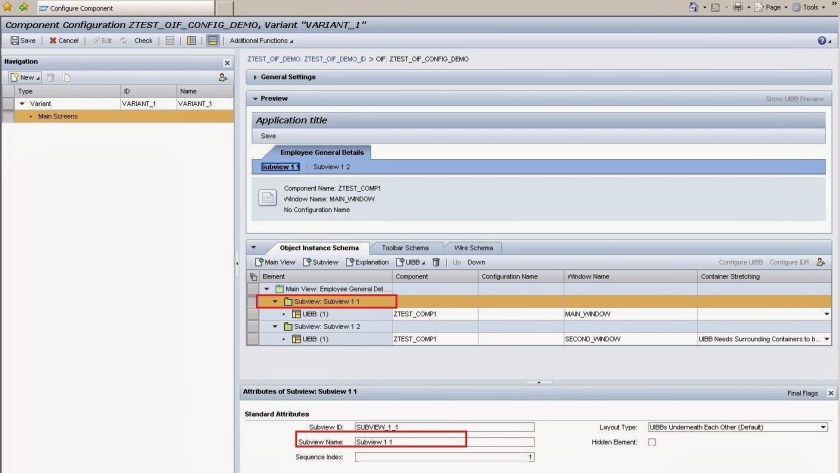Add a Main View from the schema toolbar
The width and height of the screenshot is (840, 473).
click(274, 262)
